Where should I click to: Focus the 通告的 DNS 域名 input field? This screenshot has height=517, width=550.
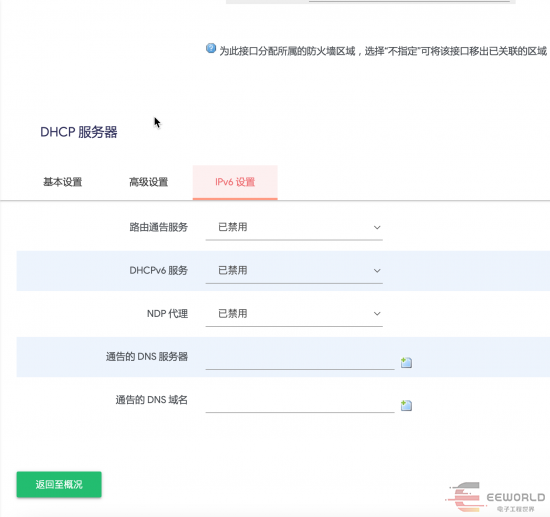pyautogui.click(x=300, y=402)
